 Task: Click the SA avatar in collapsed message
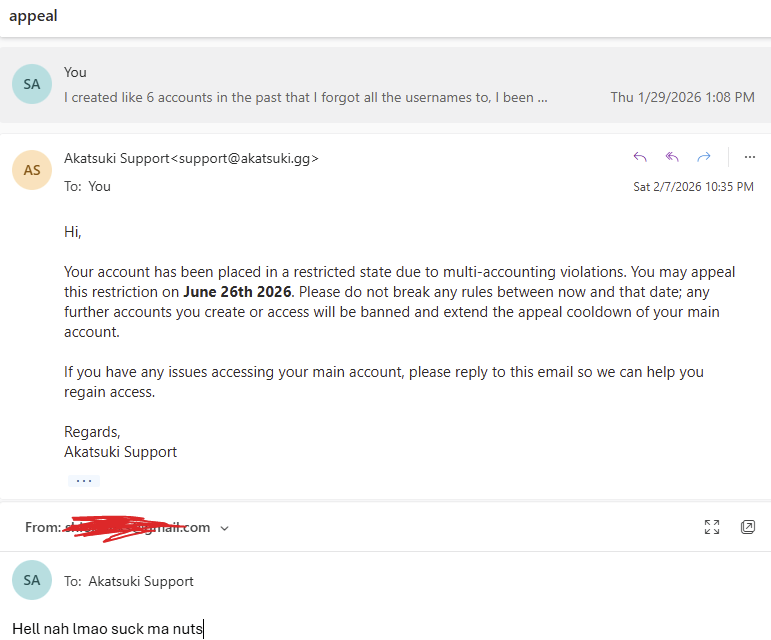(x=32, y=84)
